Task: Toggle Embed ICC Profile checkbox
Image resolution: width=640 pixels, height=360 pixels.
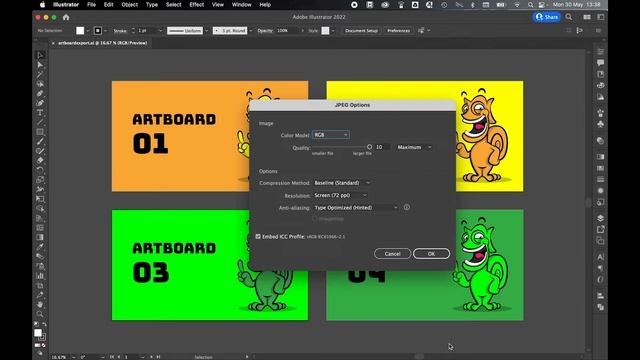Action: [x=258, y=236]
